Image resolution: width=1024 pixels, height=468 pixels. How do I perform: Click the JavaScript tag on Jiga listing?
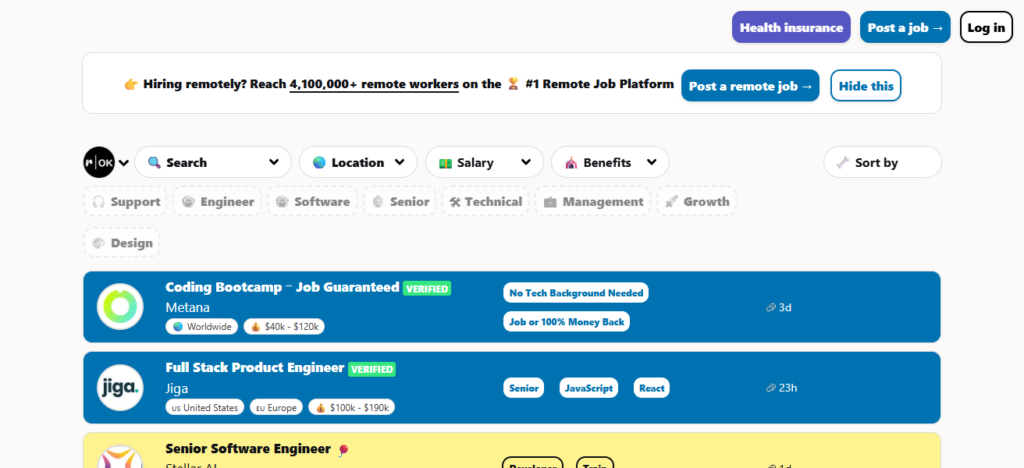pos(588,388)
